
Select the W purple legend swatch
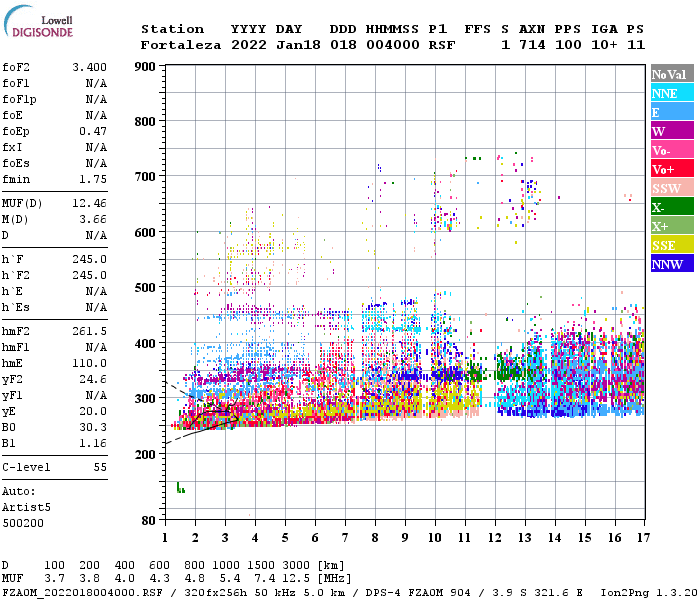tap(672, 131)
